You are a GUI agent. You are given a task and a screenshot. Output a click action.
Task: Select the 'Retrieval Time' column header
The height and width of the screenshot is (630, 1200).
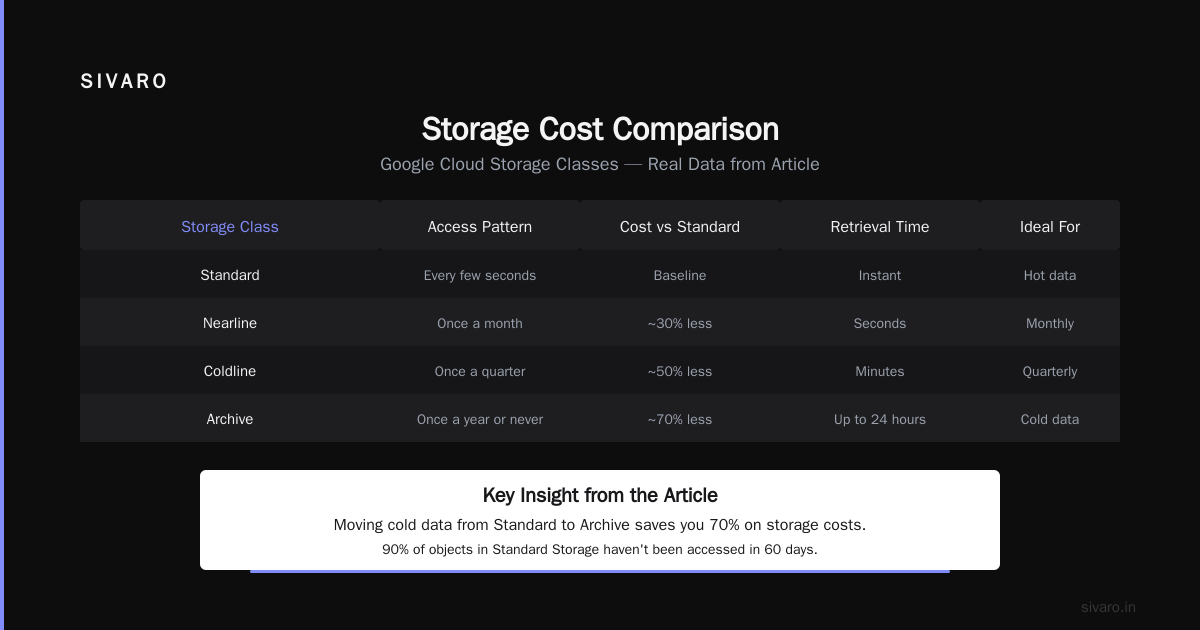tap(880, 226)
